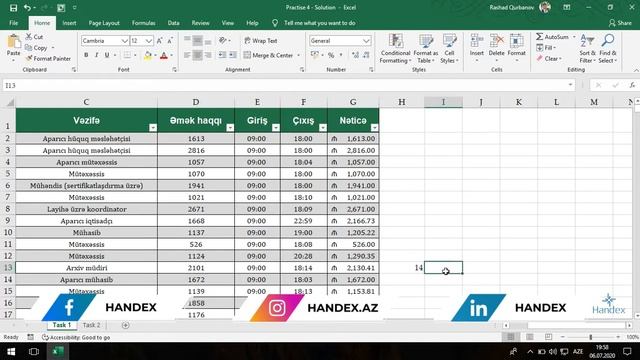
Task: Click the Paste clipboard icon
Action: pos(13,41)
